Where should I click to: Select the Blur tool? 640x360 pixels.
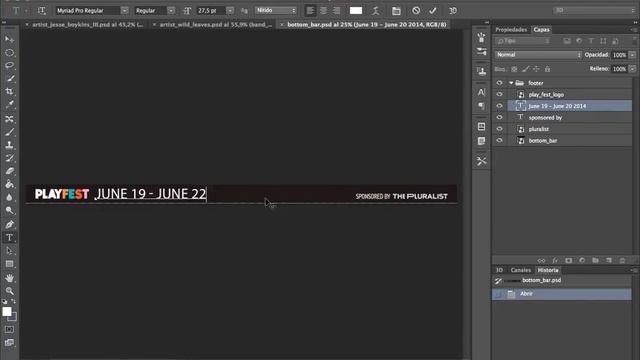(x=9, y=198)
